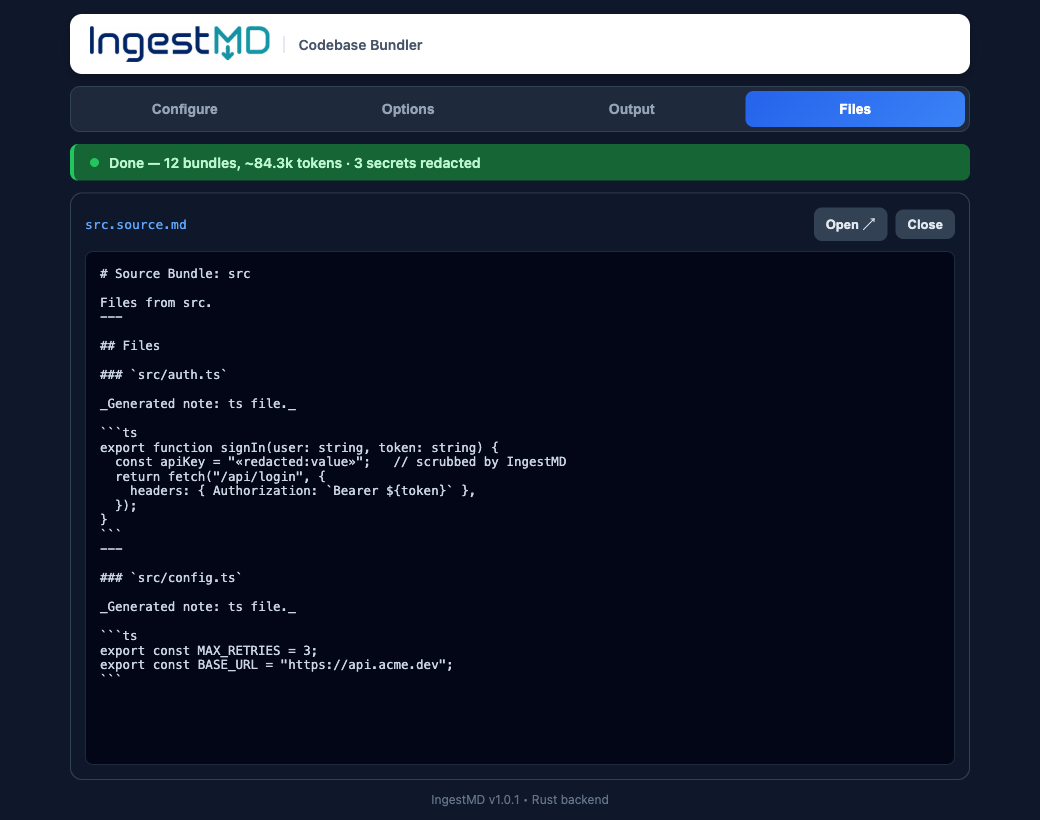This screenshot has height=820, width=1040.
Task: Click the IngestMD logo
Action: pos(179,43)
